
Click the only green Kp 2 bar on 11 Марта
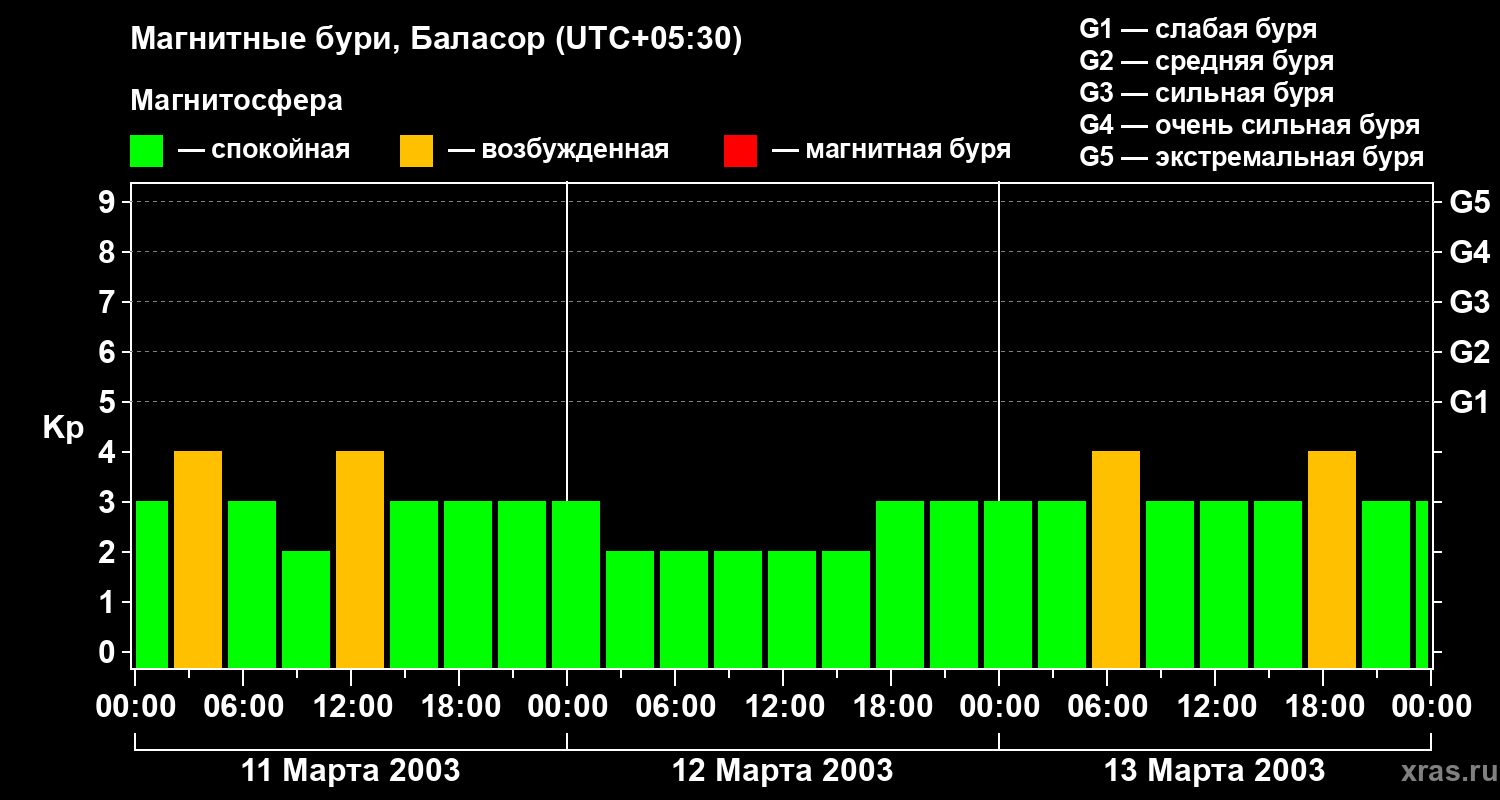(x=306, y=610)
